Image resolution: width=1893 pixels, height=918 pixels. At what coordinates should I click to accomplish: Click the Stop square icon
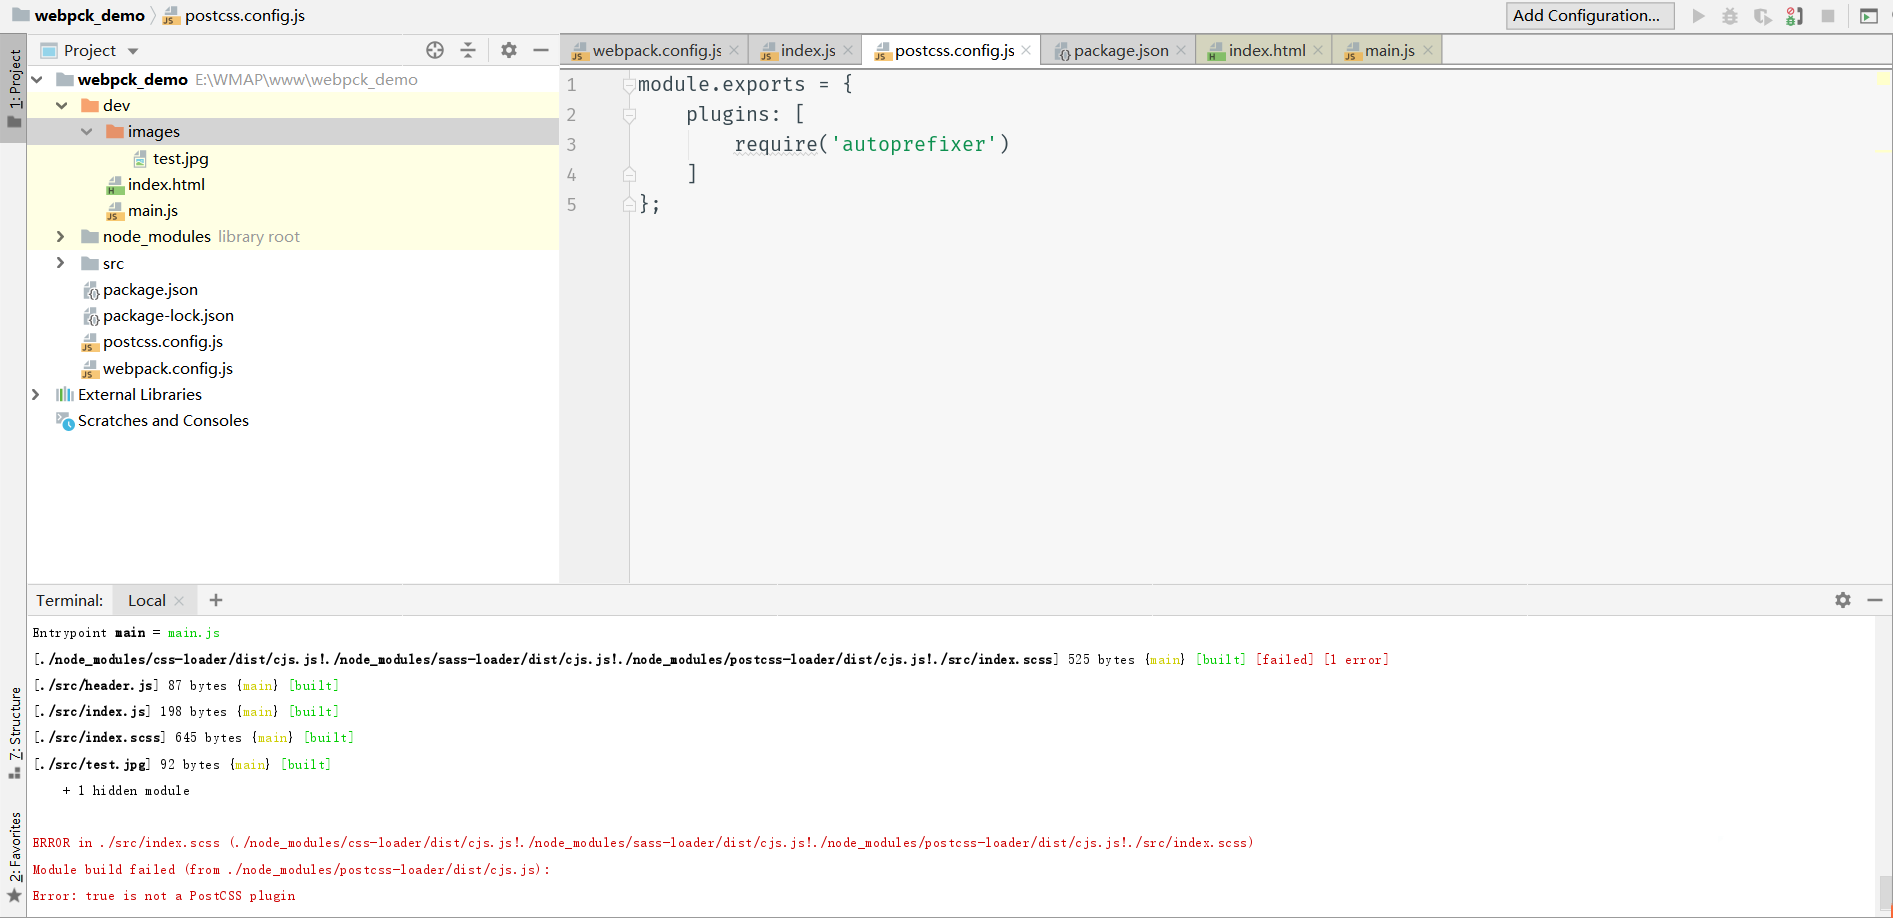click(1828, 16)
